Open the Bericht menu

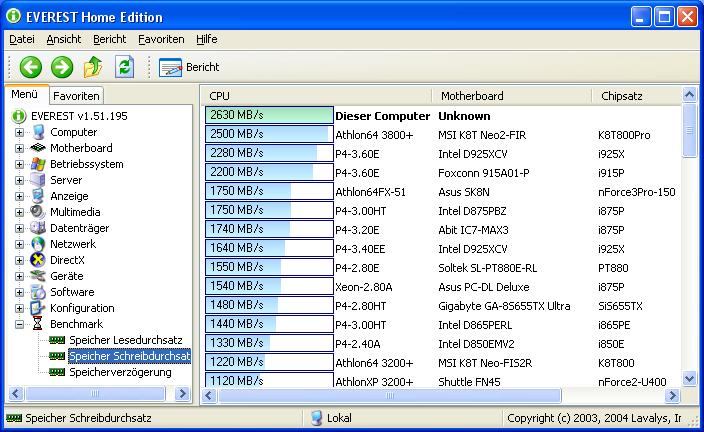[110, 40]
